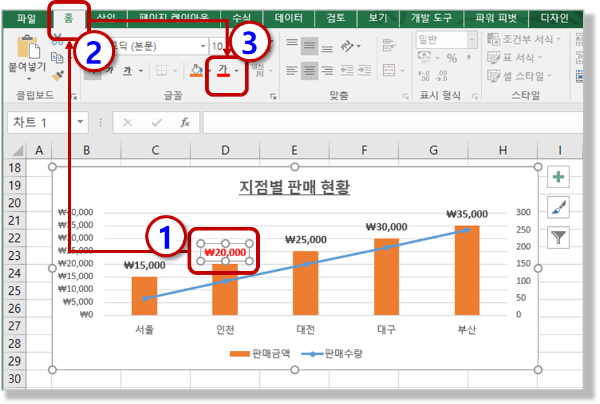Click the fx insert function icon
The height and width of the screenshot is (404, 600).
coord(185,122)
